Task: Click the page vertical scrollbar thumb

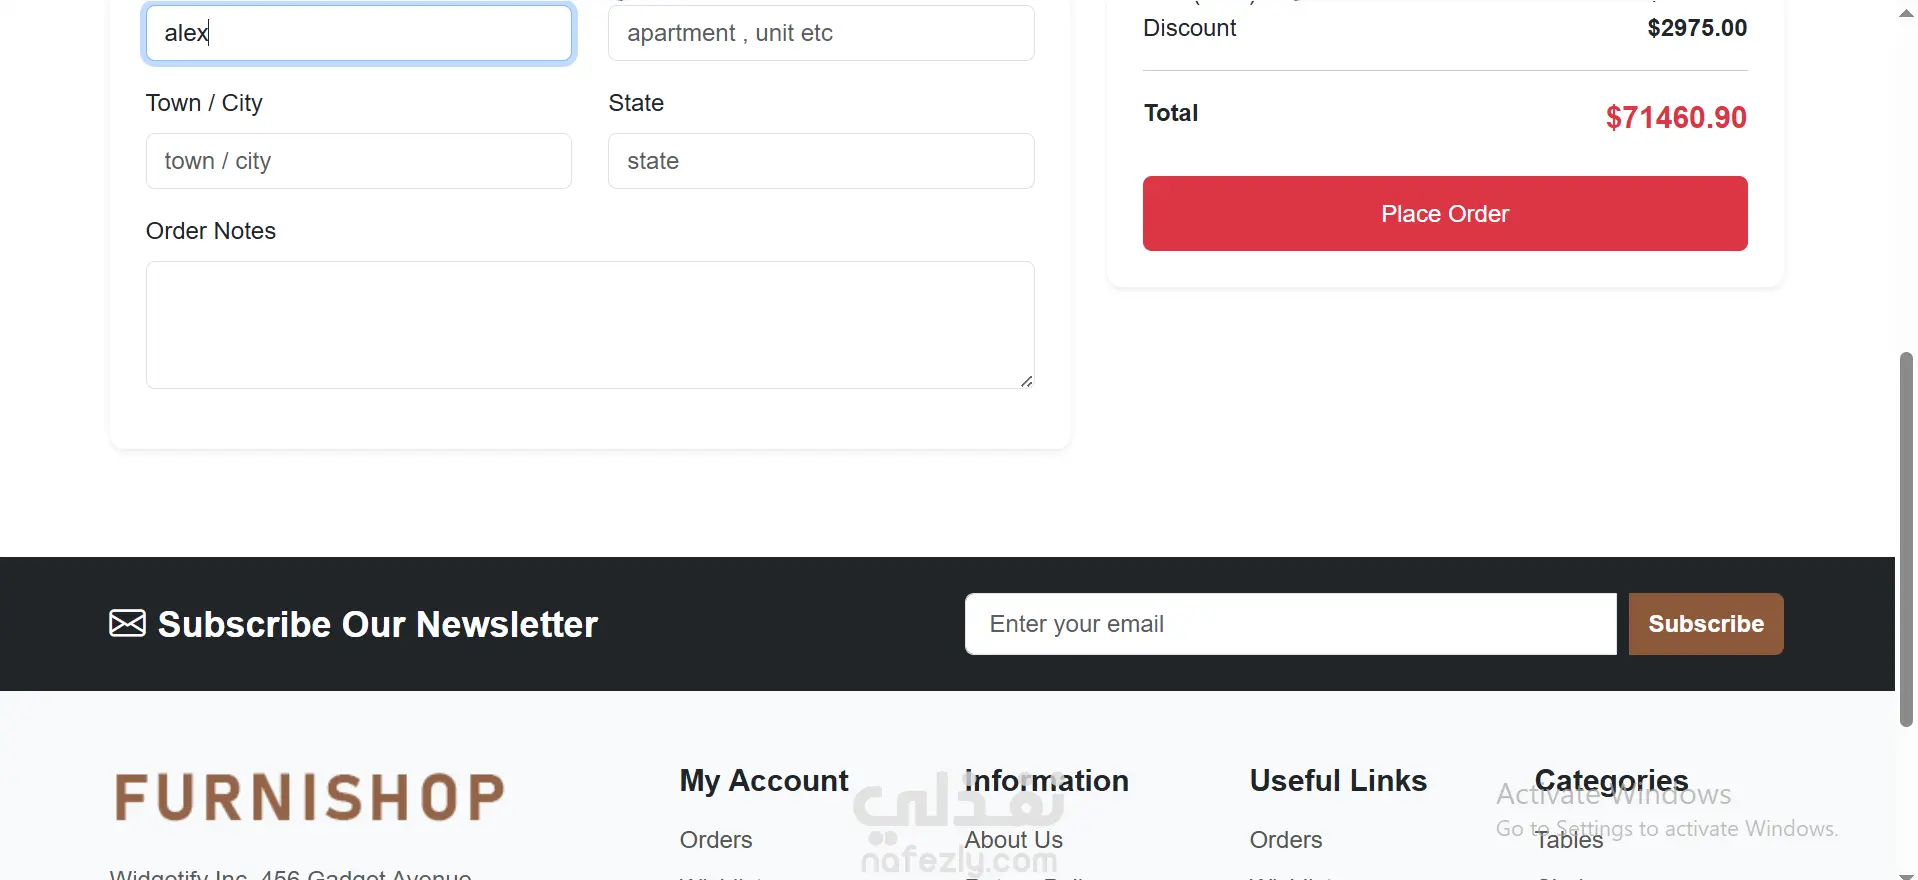Action: [1906, 538]
